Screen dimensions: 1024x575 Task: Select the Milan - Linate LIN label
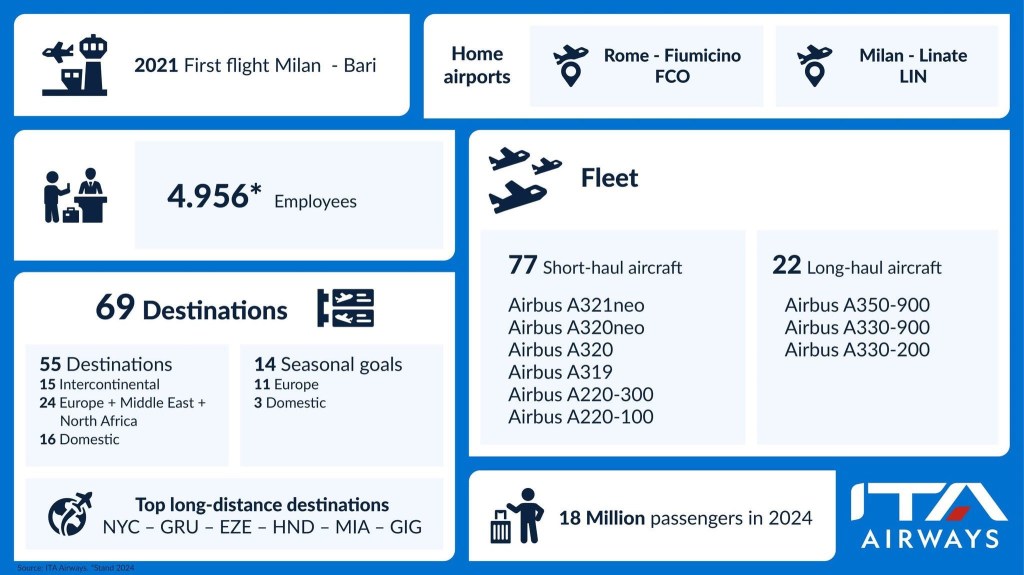[913, 66]
